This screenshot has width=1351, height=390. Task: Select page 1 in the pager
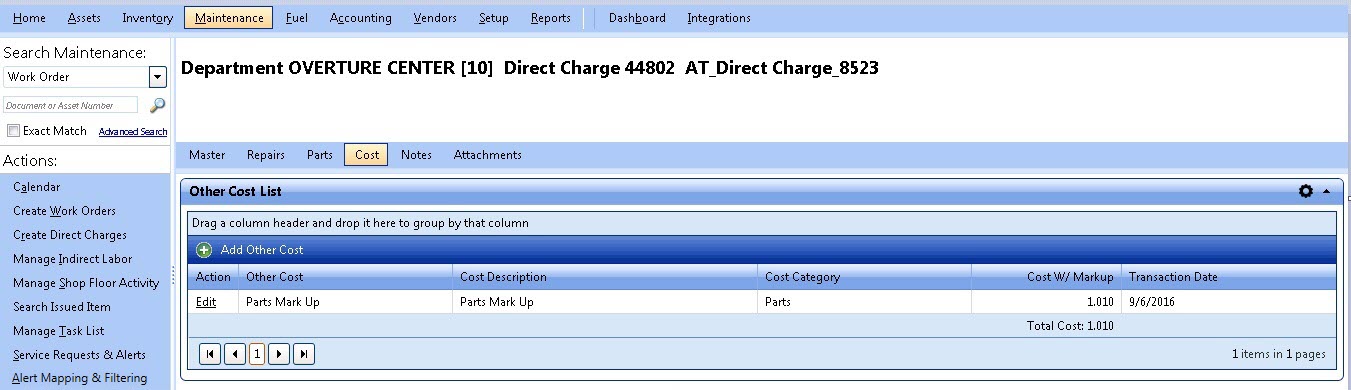click(x=256, y=354)
